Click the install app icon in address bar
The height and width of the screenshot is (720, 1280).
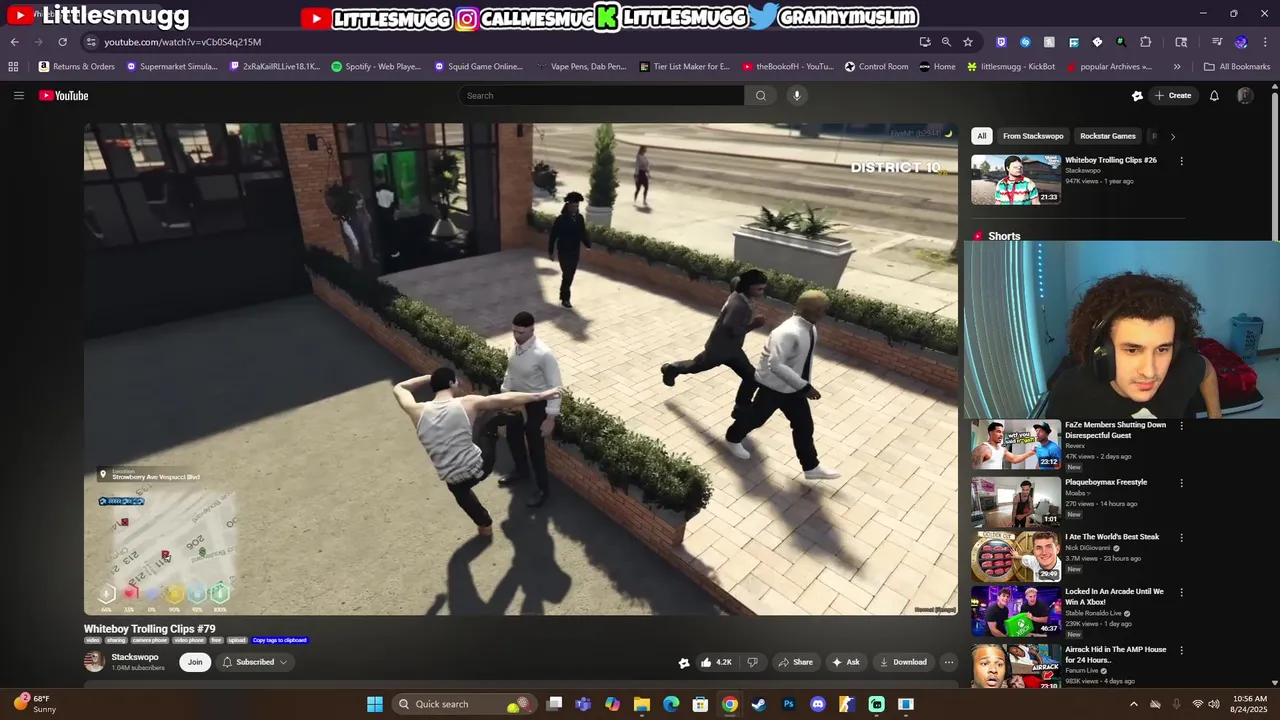[x=925, y=42]
